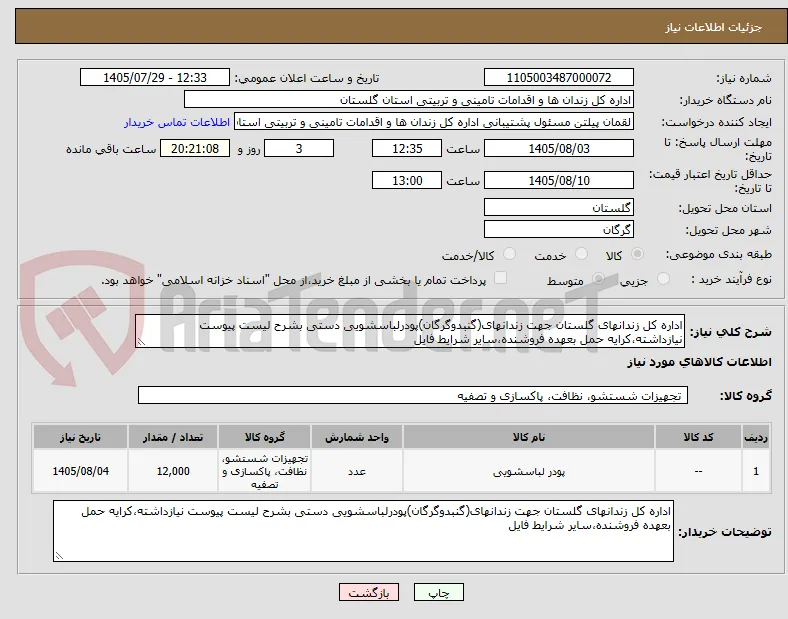Select the متوسط purchase type radio
The width and height of the screenshot is (788, 619).
(x=598, y=279)
